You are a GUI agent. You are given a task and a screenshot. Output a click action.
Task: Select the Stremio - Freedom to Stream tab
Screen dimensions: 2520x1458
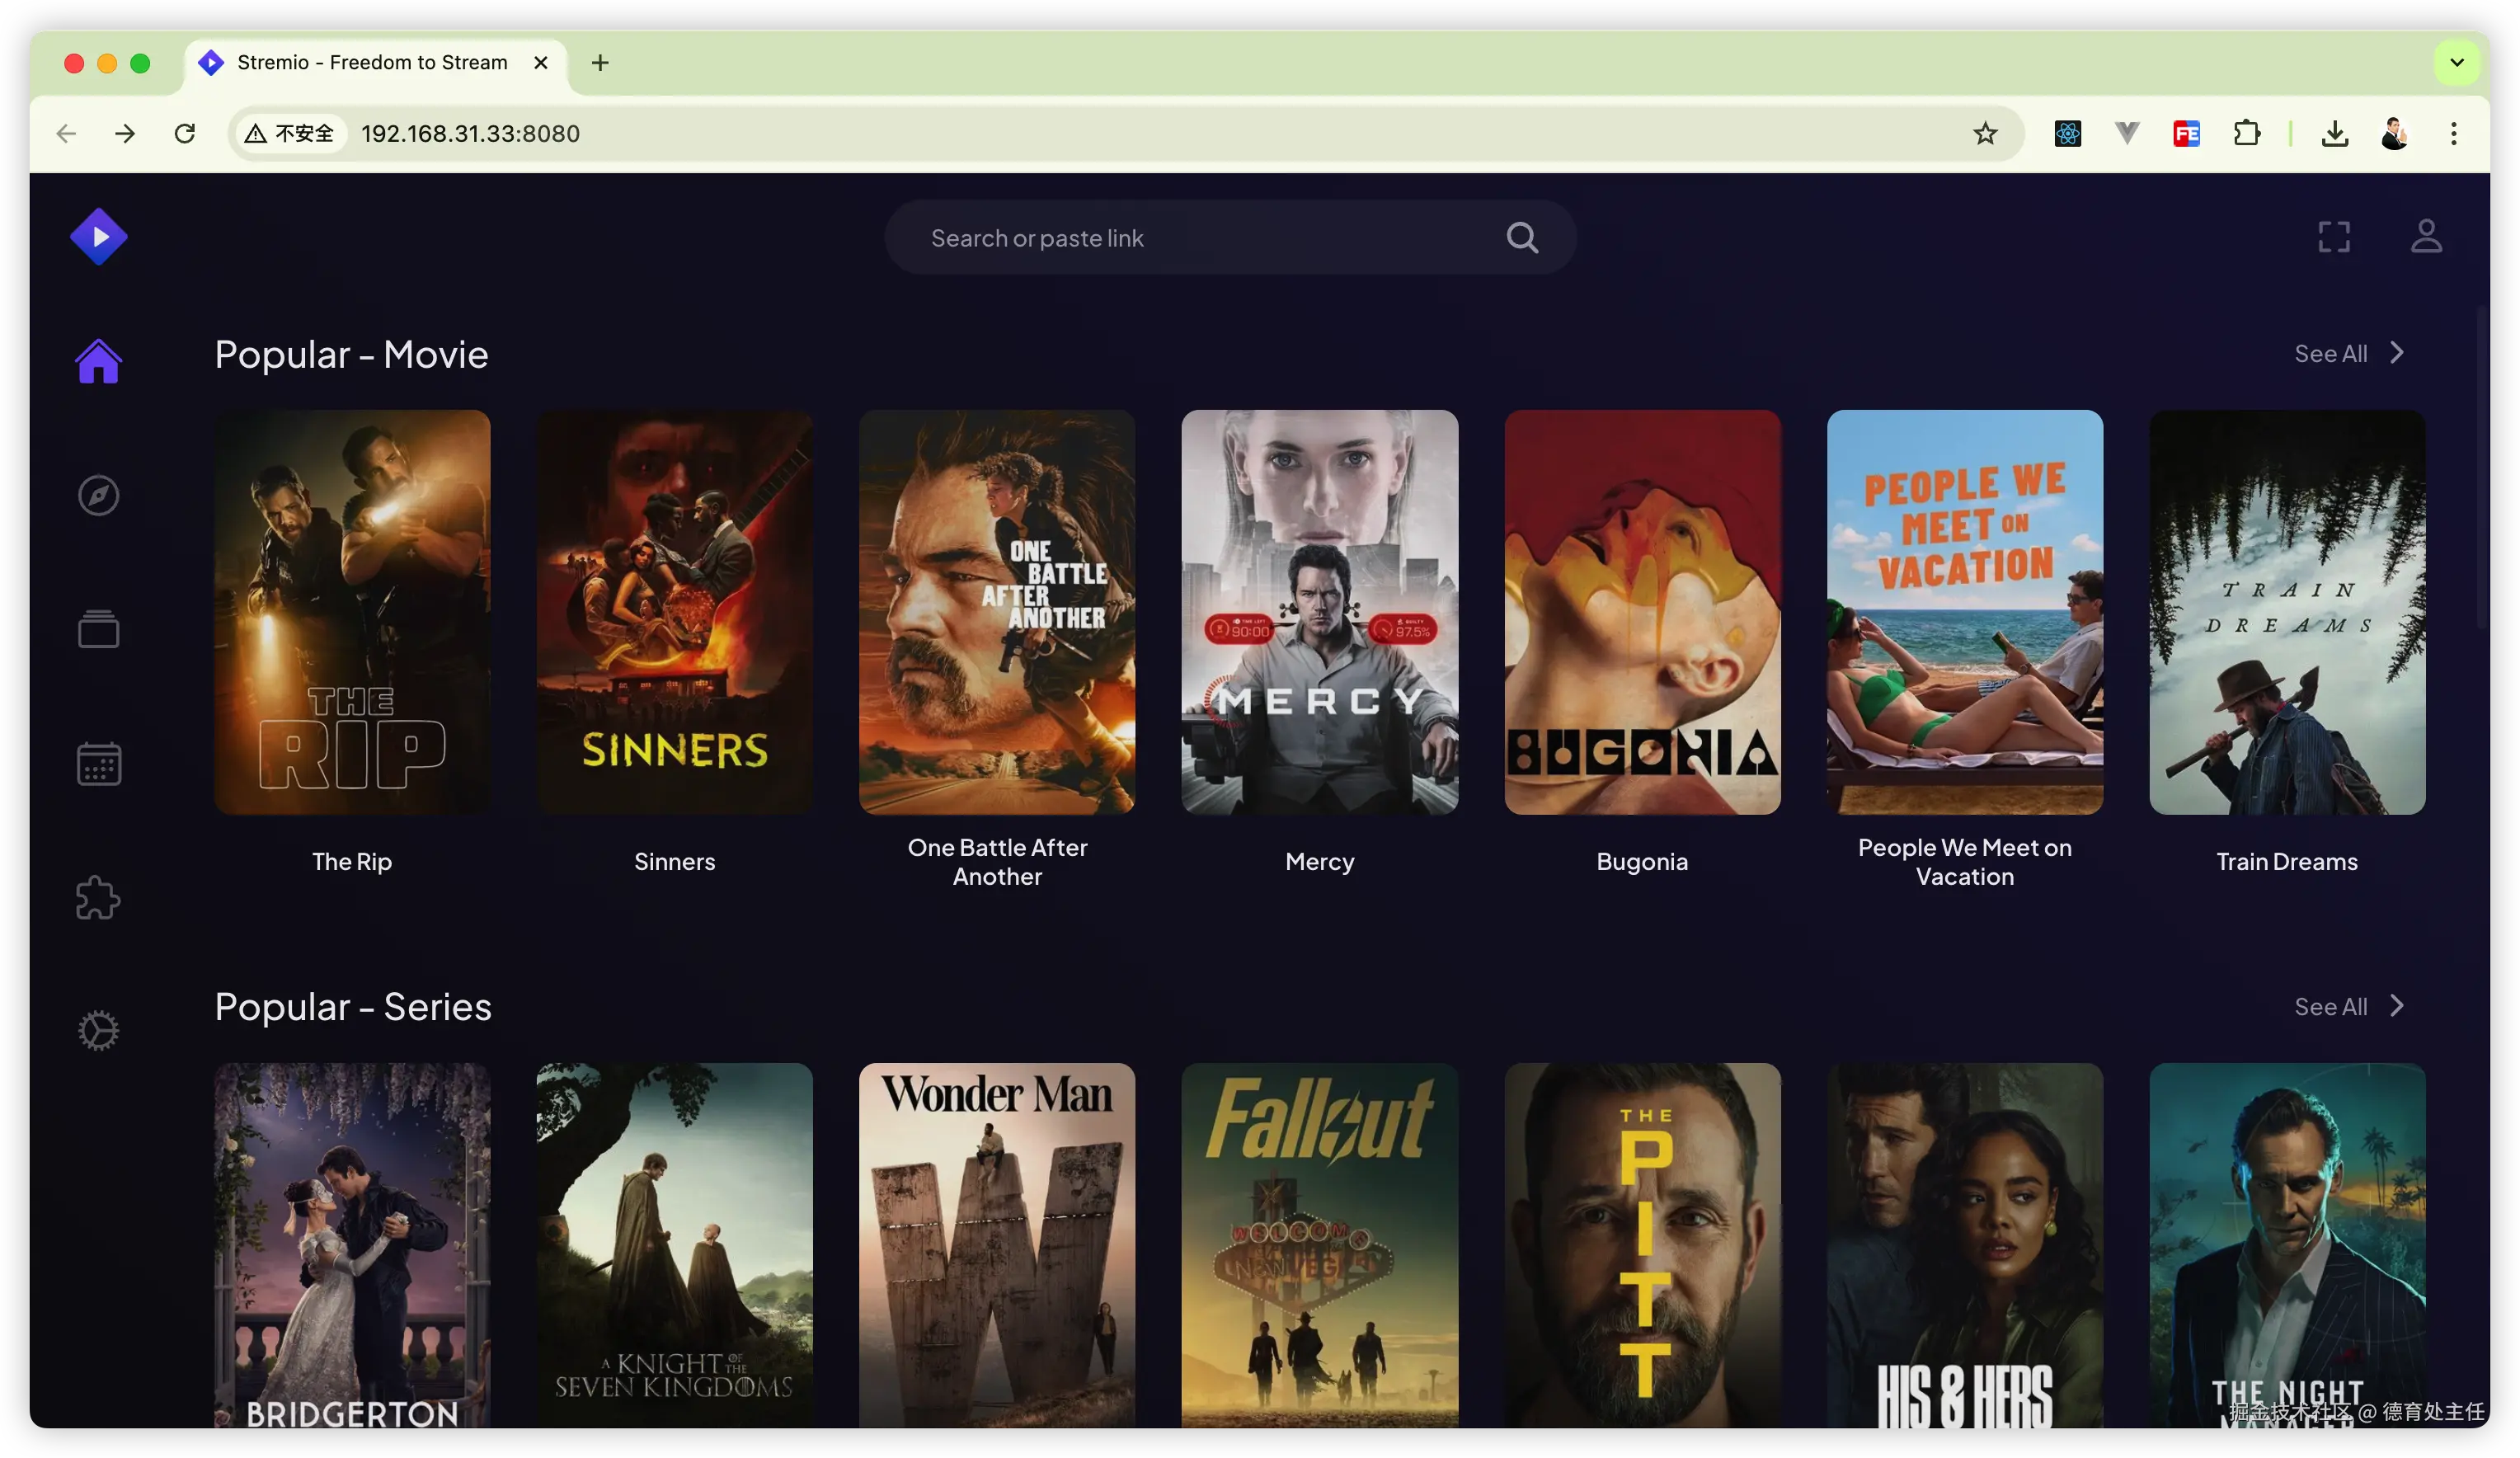(x=372, y=63)
